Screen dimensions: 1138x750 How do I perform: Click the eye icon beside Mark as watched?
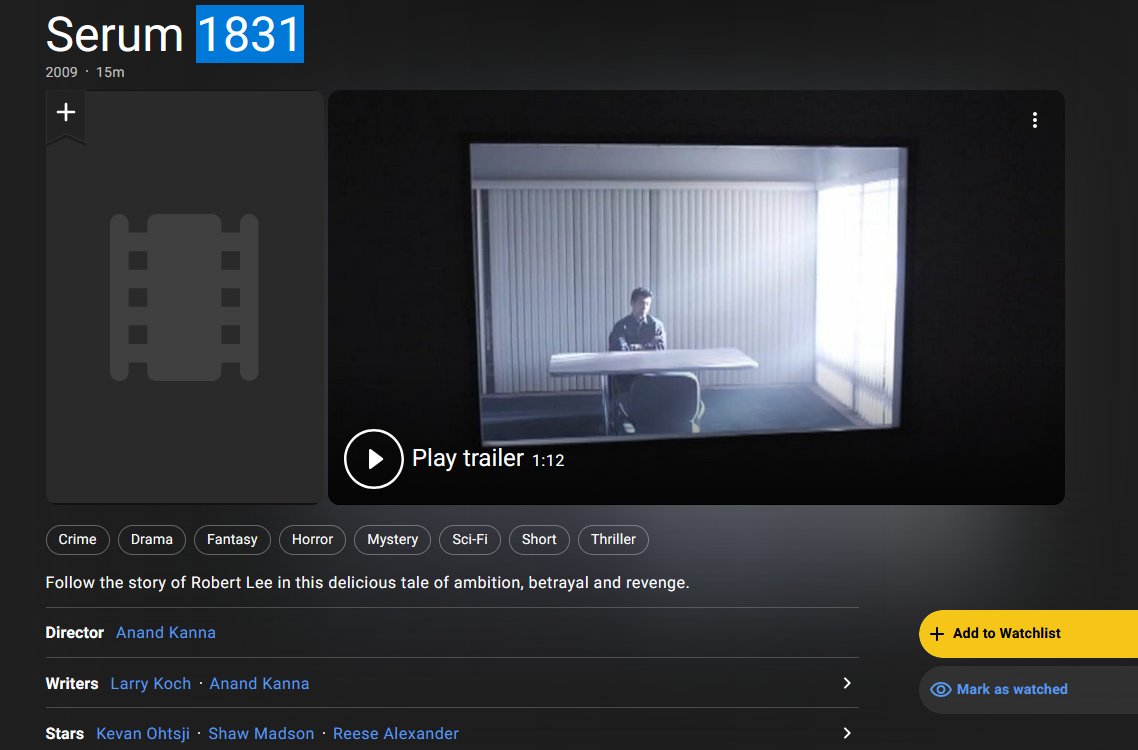(x=941, y=690)
